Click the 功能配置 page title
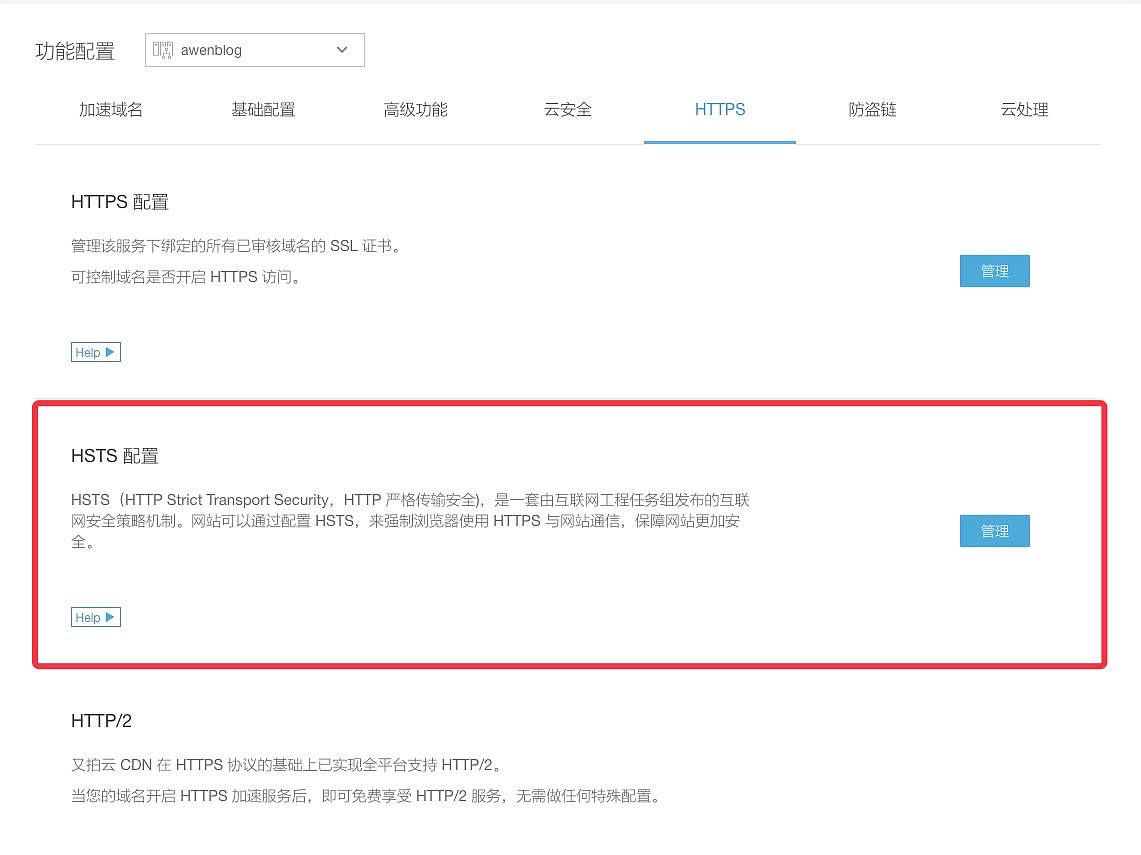Screen dimensions: 1141x855 point(75,51)
